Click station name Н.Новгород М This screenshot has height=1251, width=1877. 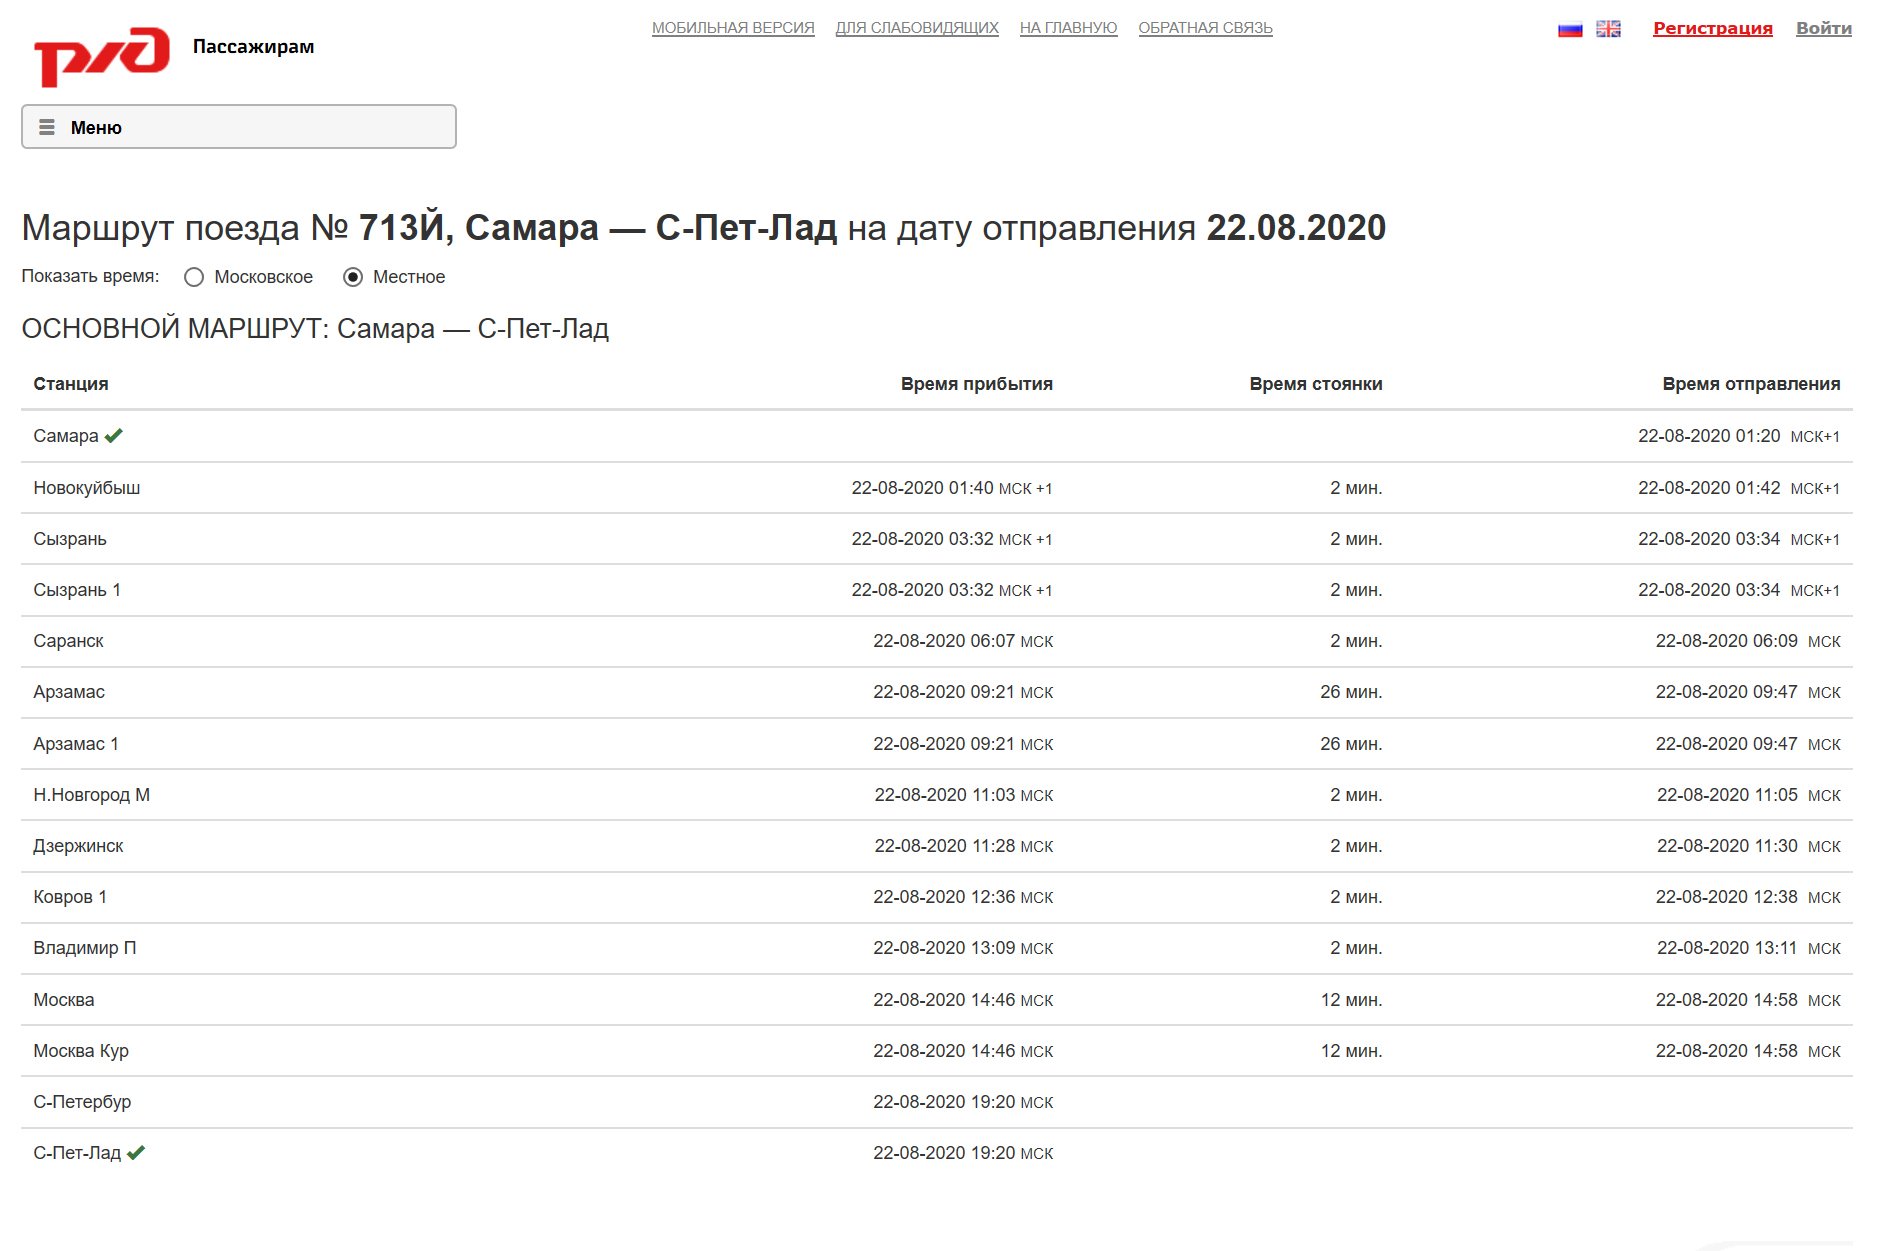tap(92, 795)
